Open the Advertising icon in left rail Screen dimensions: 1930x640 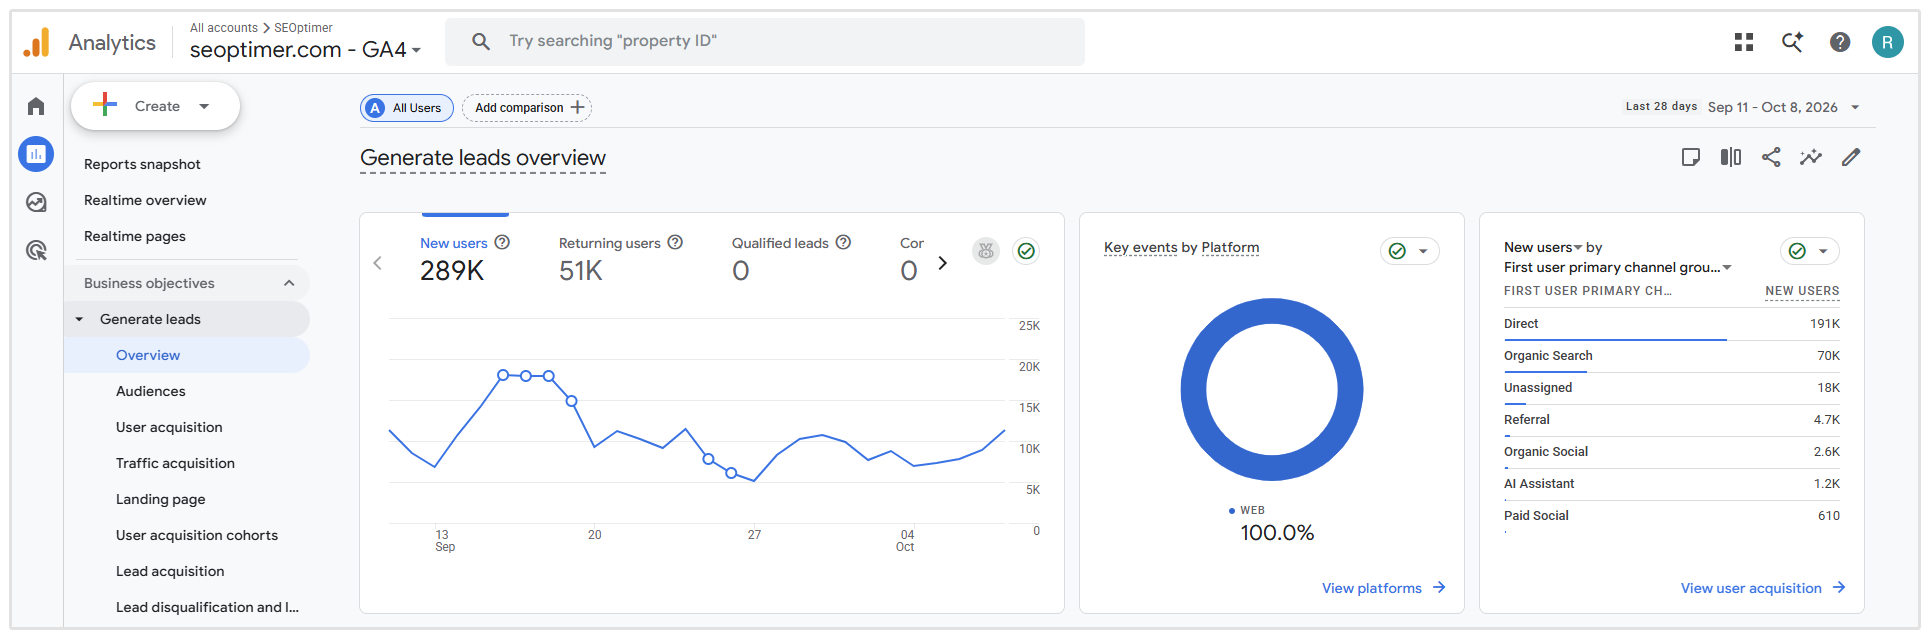click(36, 250)
